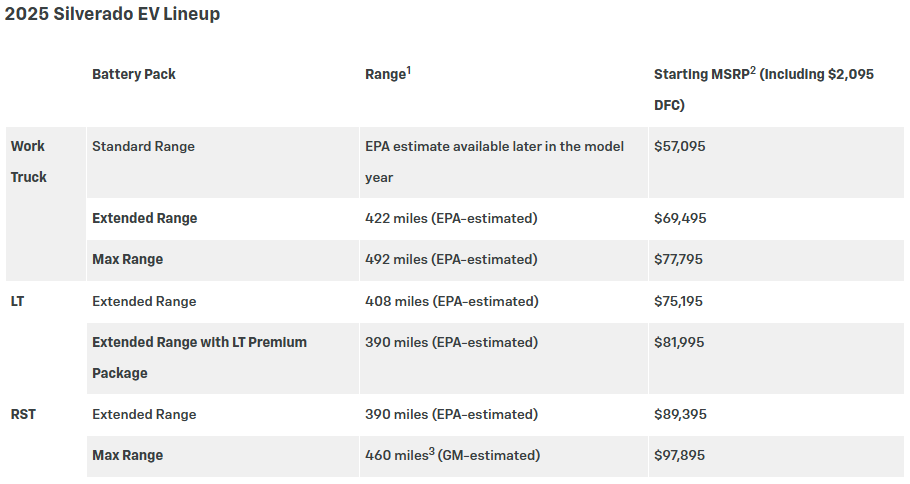Click the 422 miles range cell

pyautogui.click(x=451, y=218)
